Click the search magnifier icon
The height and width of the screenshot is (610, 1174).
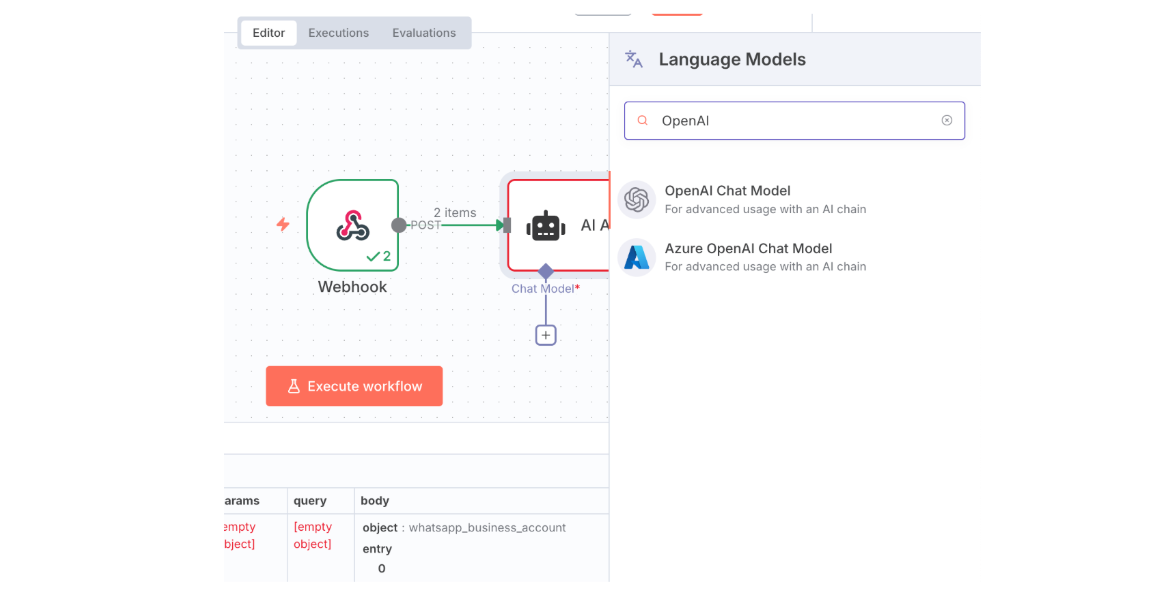pos(643,121)
